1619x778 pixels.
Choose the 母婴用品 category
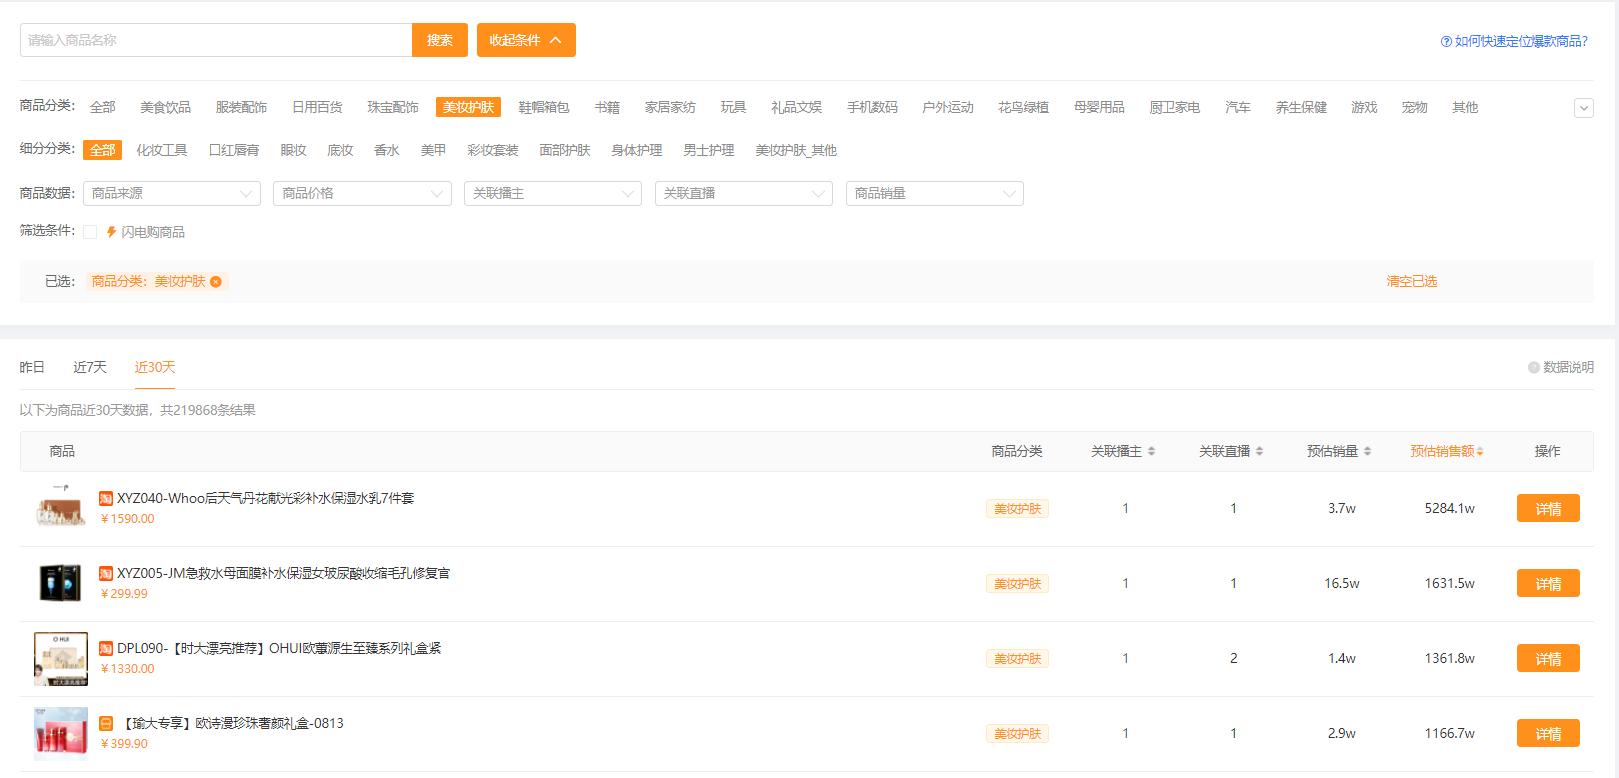point(1099,107)
